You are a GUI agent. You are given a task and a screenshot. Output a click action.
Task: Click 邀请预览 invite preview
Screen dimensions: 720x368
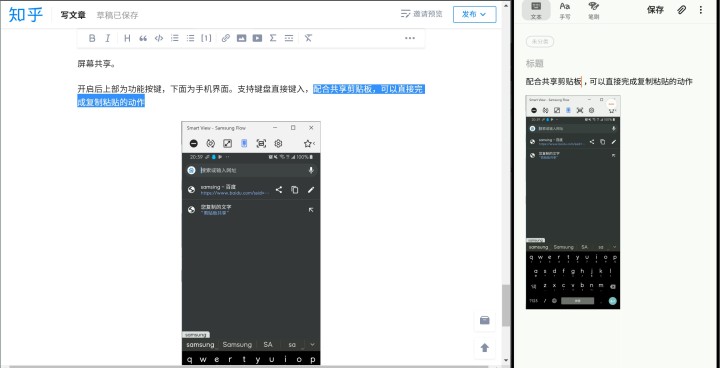[422, 14]
